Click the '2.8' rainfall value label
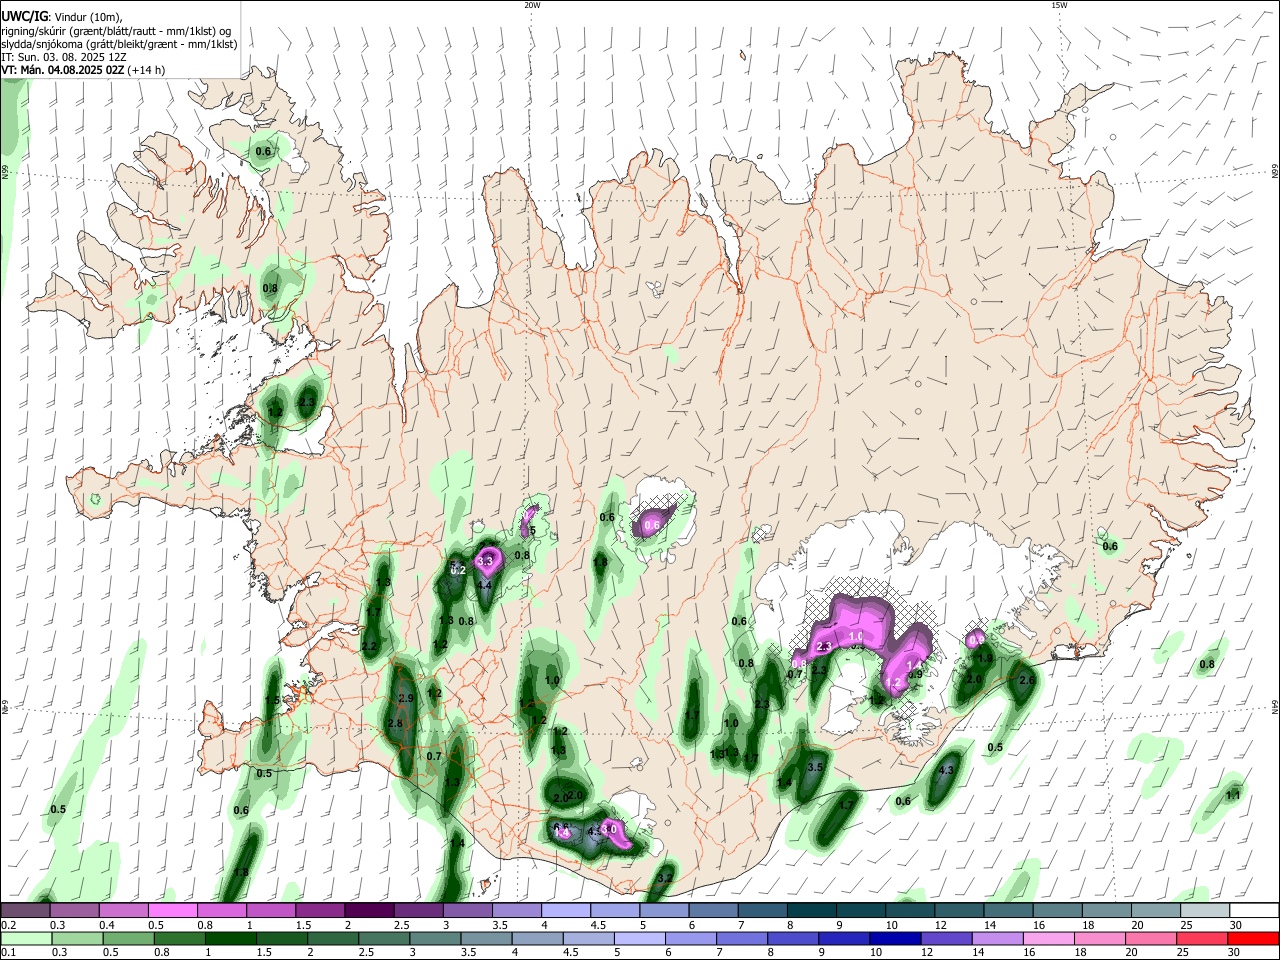 (394, 724)
